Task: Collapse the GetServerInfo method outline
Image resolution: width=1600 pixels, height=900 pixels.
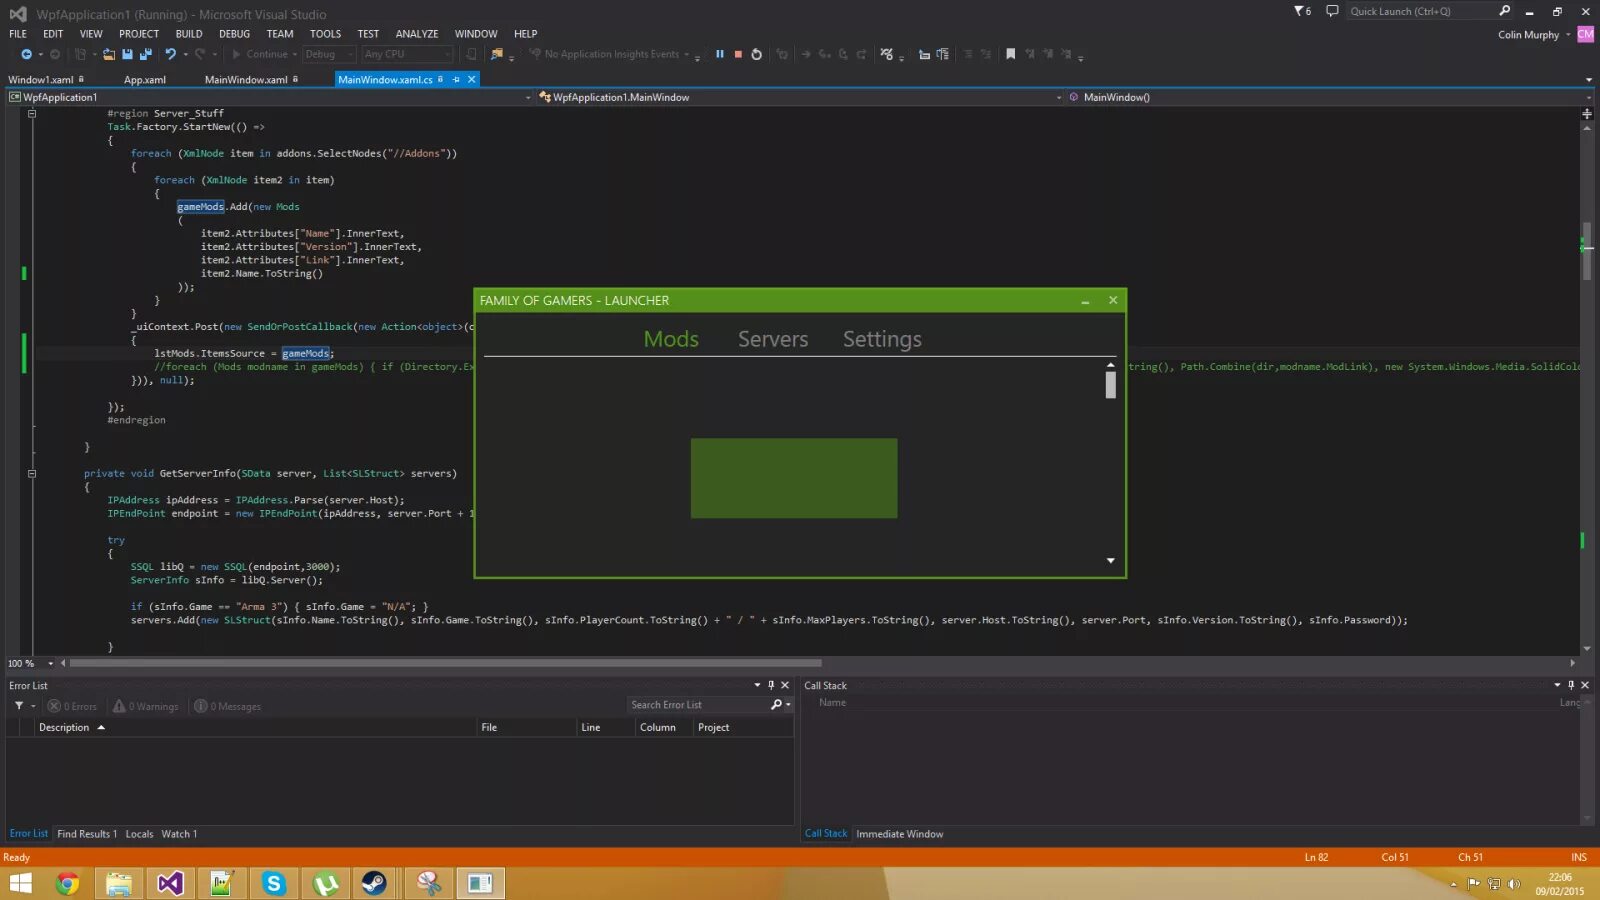Action: (x=32, y=473)
